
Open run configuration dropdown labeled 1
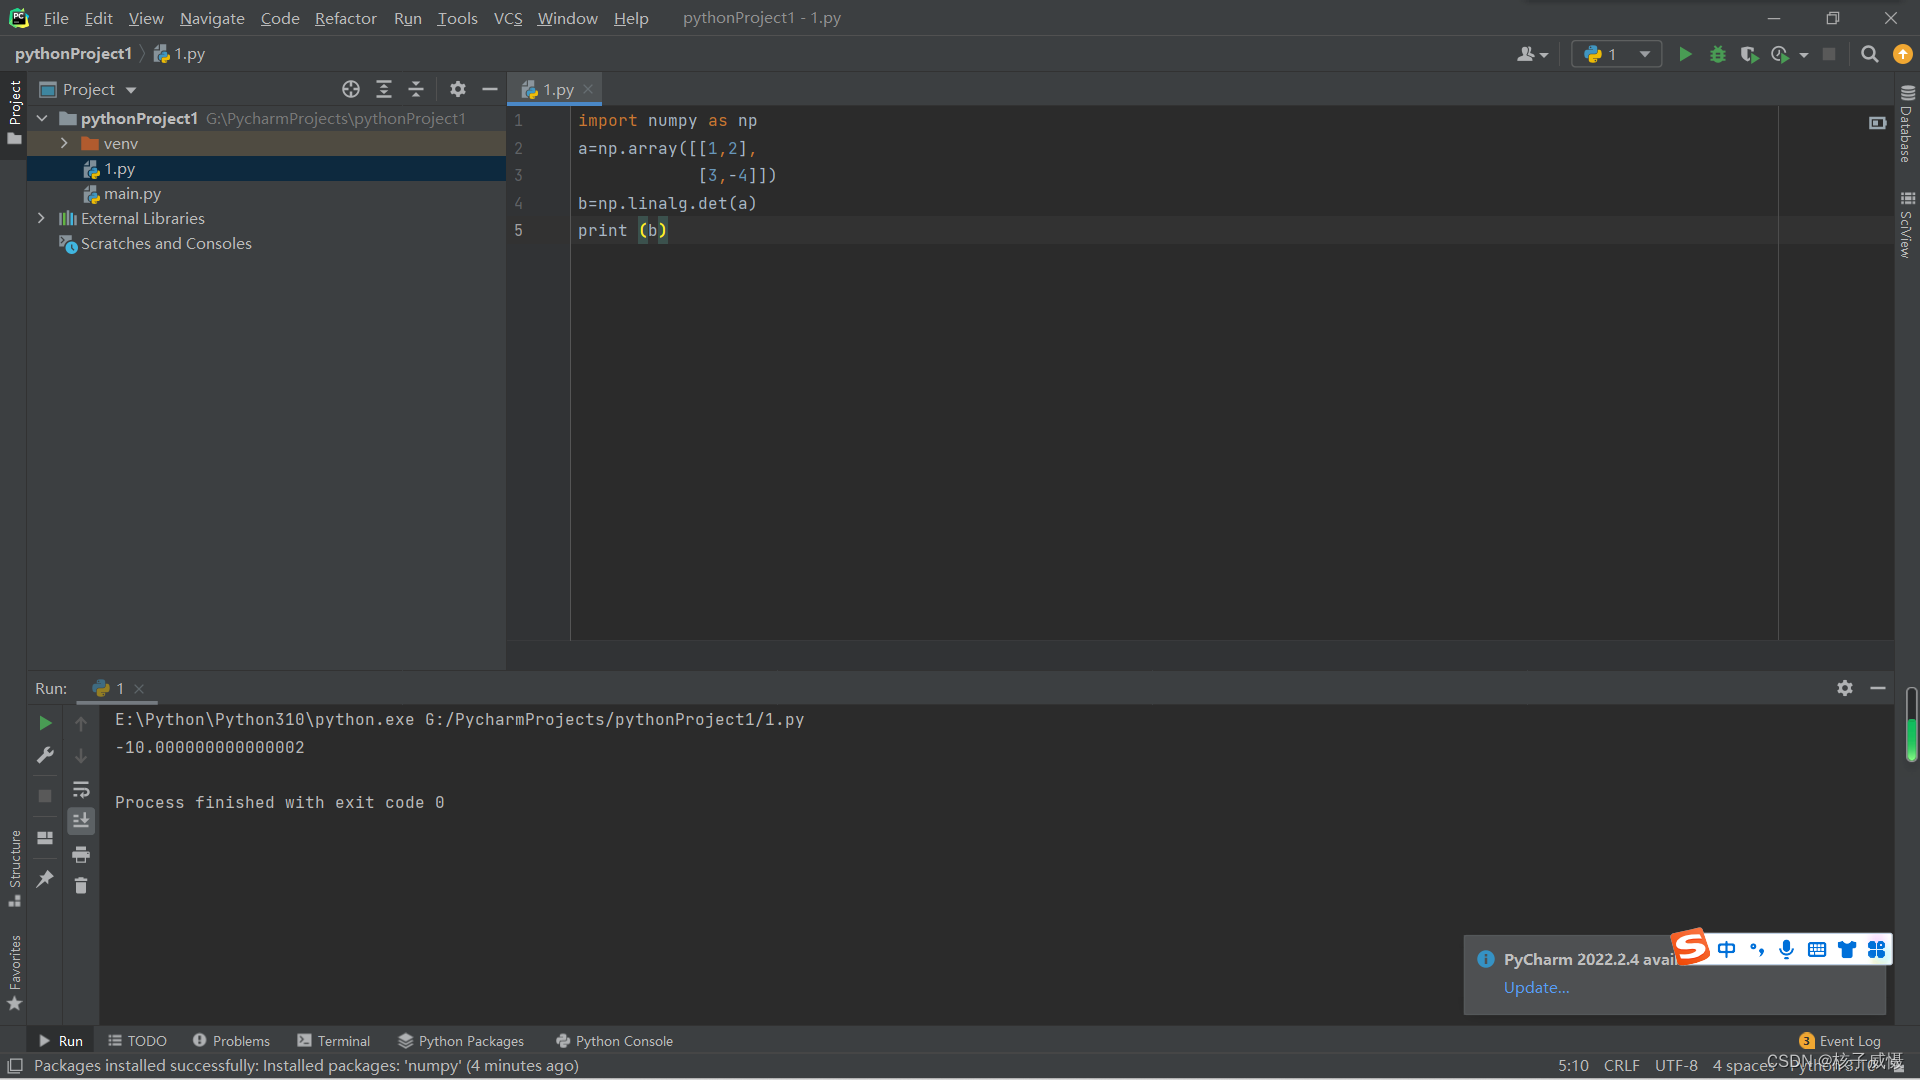(1616, 54)
